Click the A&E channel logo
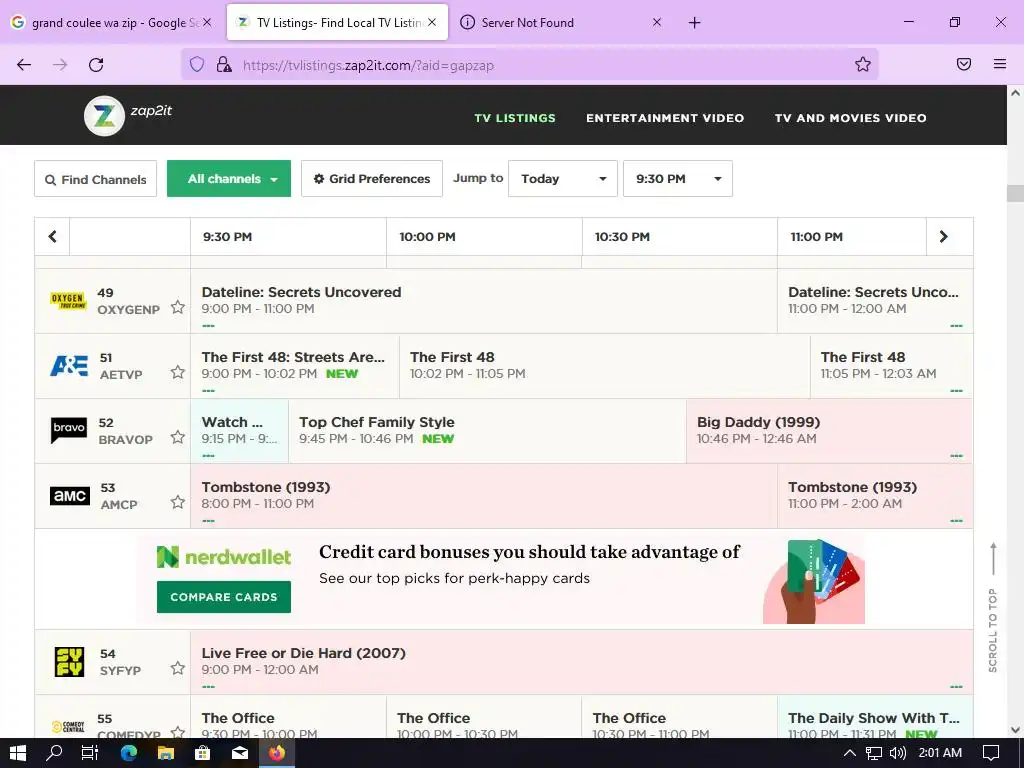The height and width of the screenshot is (768, 1024). 69,366
